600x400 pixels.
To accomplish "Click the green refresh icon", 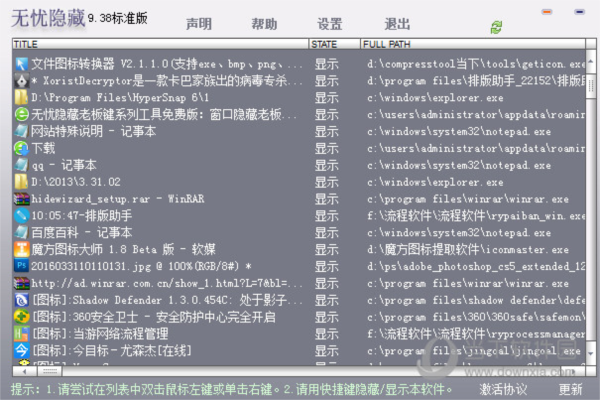I will click(x=496, y=27).
